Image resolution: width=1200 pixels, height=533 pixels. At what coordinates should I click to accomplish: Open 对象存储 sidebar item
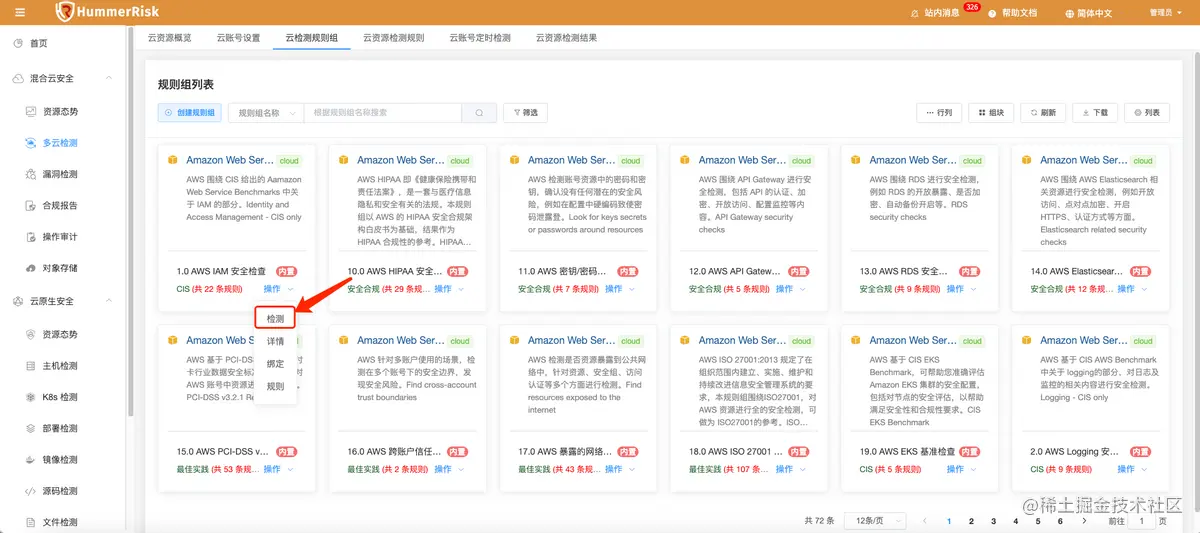tap(62, 268)
